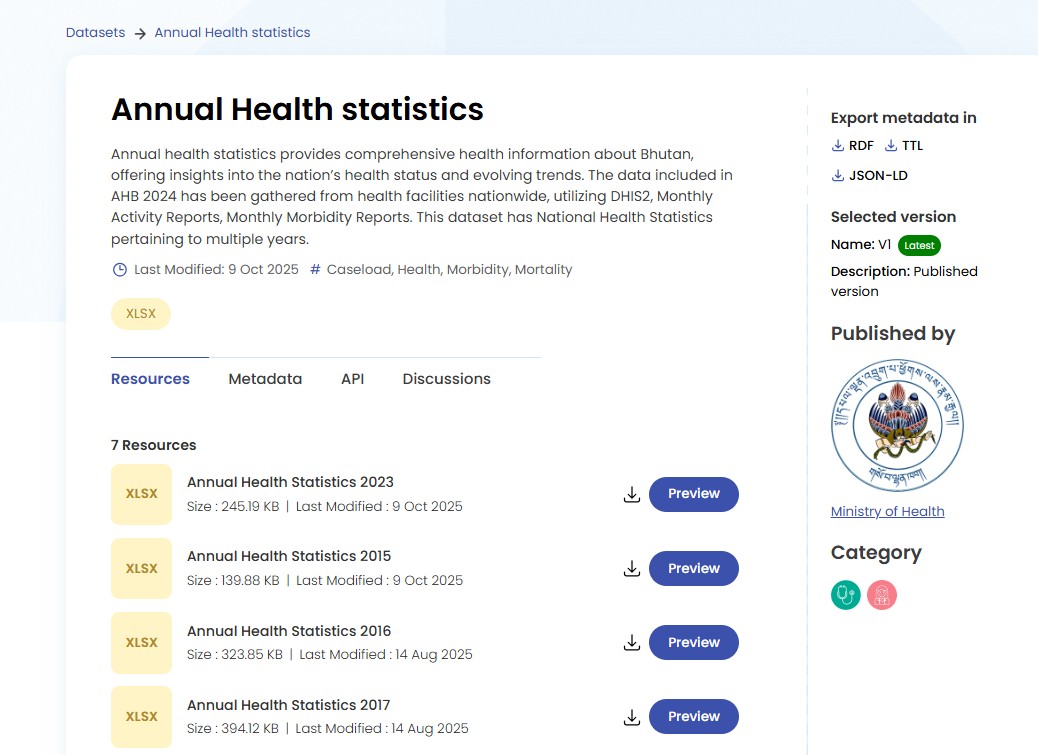Download the Annual Health Statistics 2023 file

point(631,494)
